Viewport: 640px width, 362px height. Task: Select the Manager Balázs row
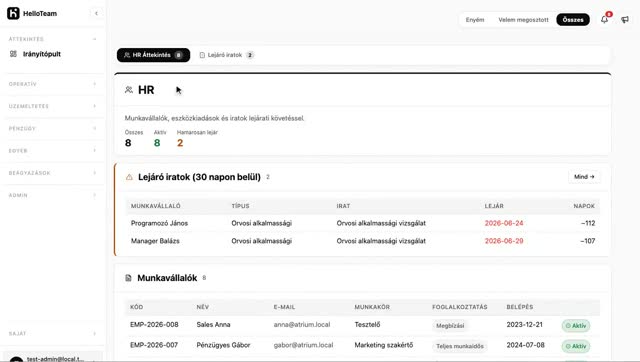[x=362, y=241]
